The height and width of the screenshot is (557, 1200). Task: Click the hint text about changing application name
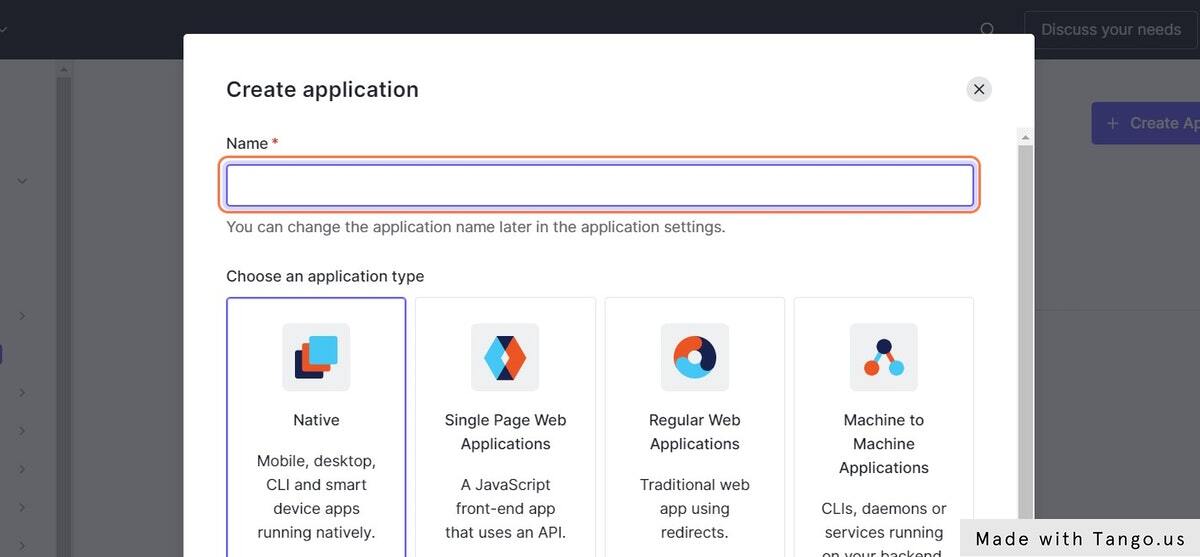[x=476, y=227]
